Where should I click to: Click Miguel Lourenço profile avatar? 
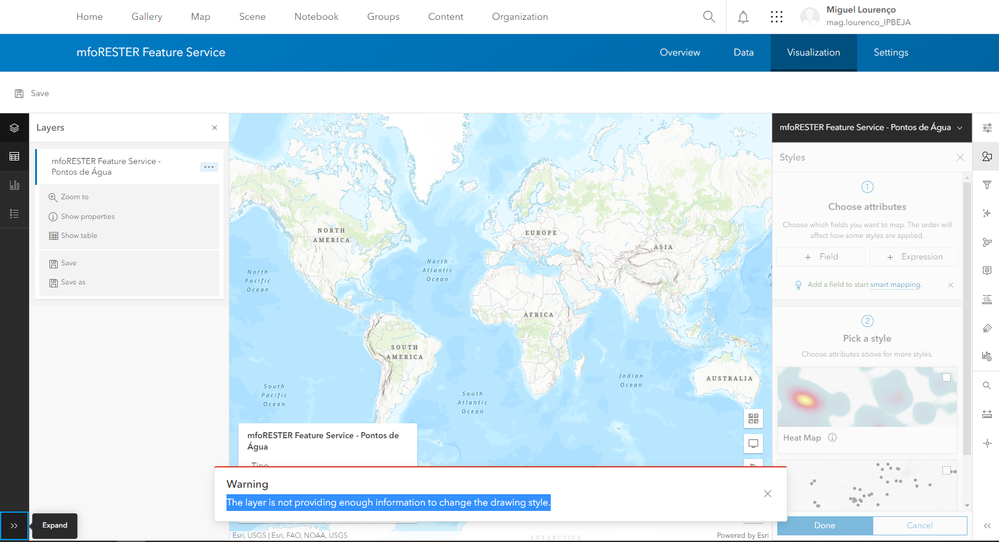coord(810,17)
